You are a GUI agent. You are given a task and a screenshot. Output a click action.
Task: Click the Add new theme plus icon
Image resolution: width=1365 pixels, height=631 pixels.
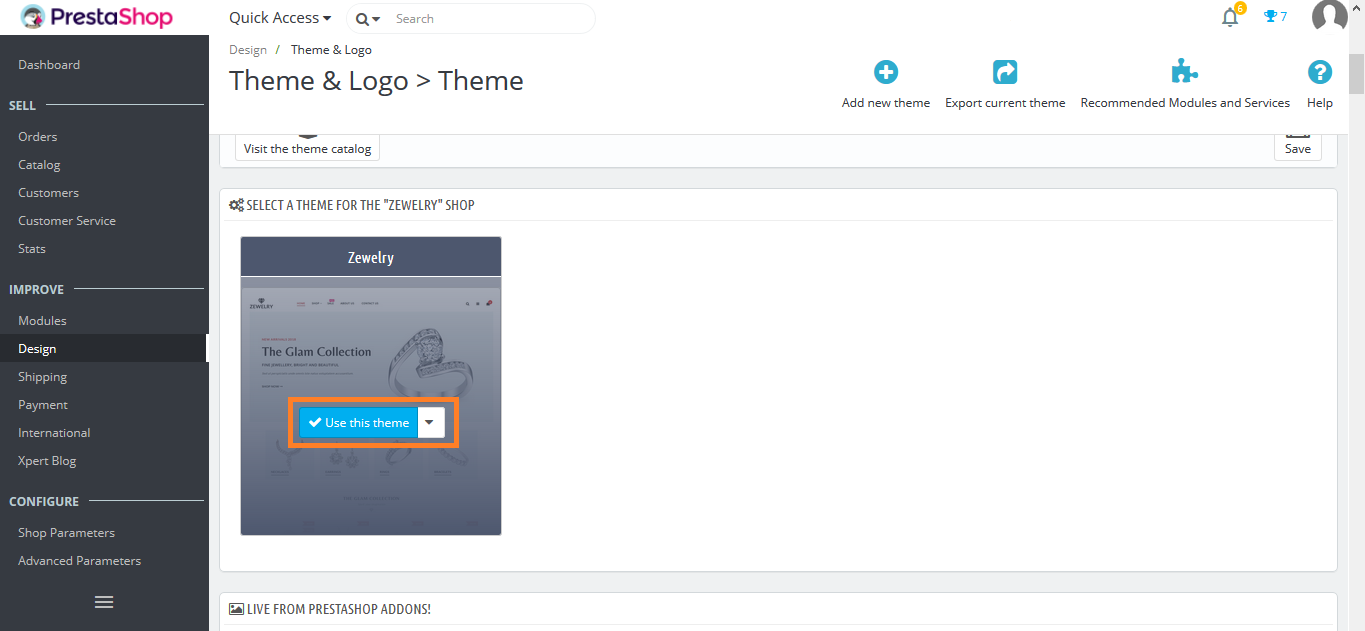886,72
